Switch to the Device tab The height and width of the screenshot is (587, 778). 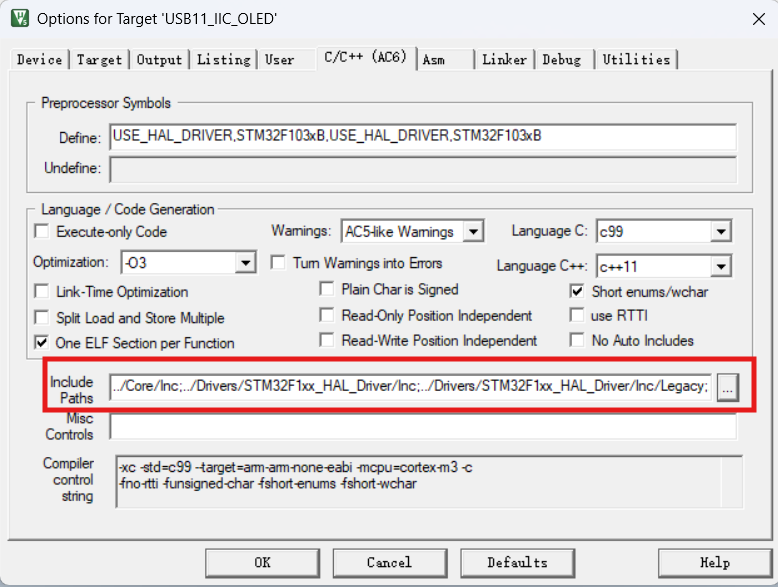pos(39,60)
